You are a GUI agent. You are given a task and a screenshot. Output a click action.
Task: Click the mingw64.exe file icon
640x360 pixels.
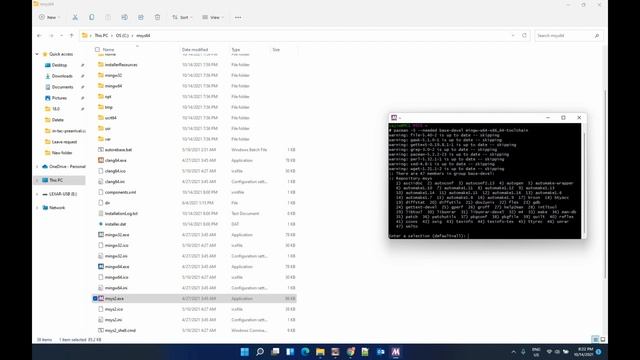coord(101,267)
